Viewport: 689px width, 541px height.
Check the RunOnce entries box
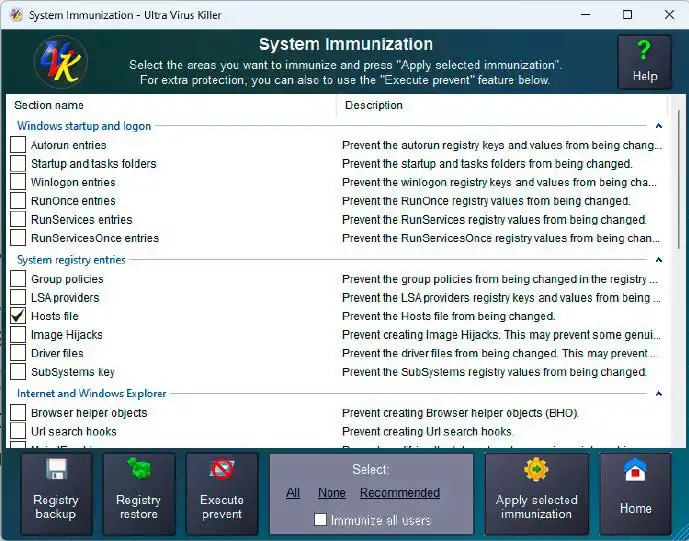tap(18, 200)
